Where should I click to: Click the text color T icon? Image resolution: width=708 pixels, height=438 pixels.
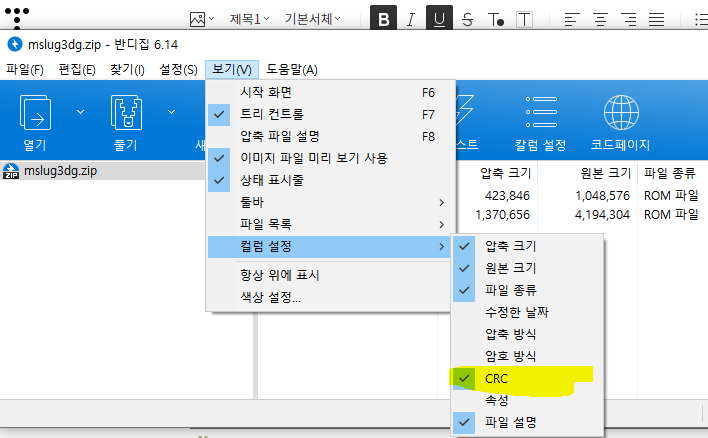pos(496,19)
